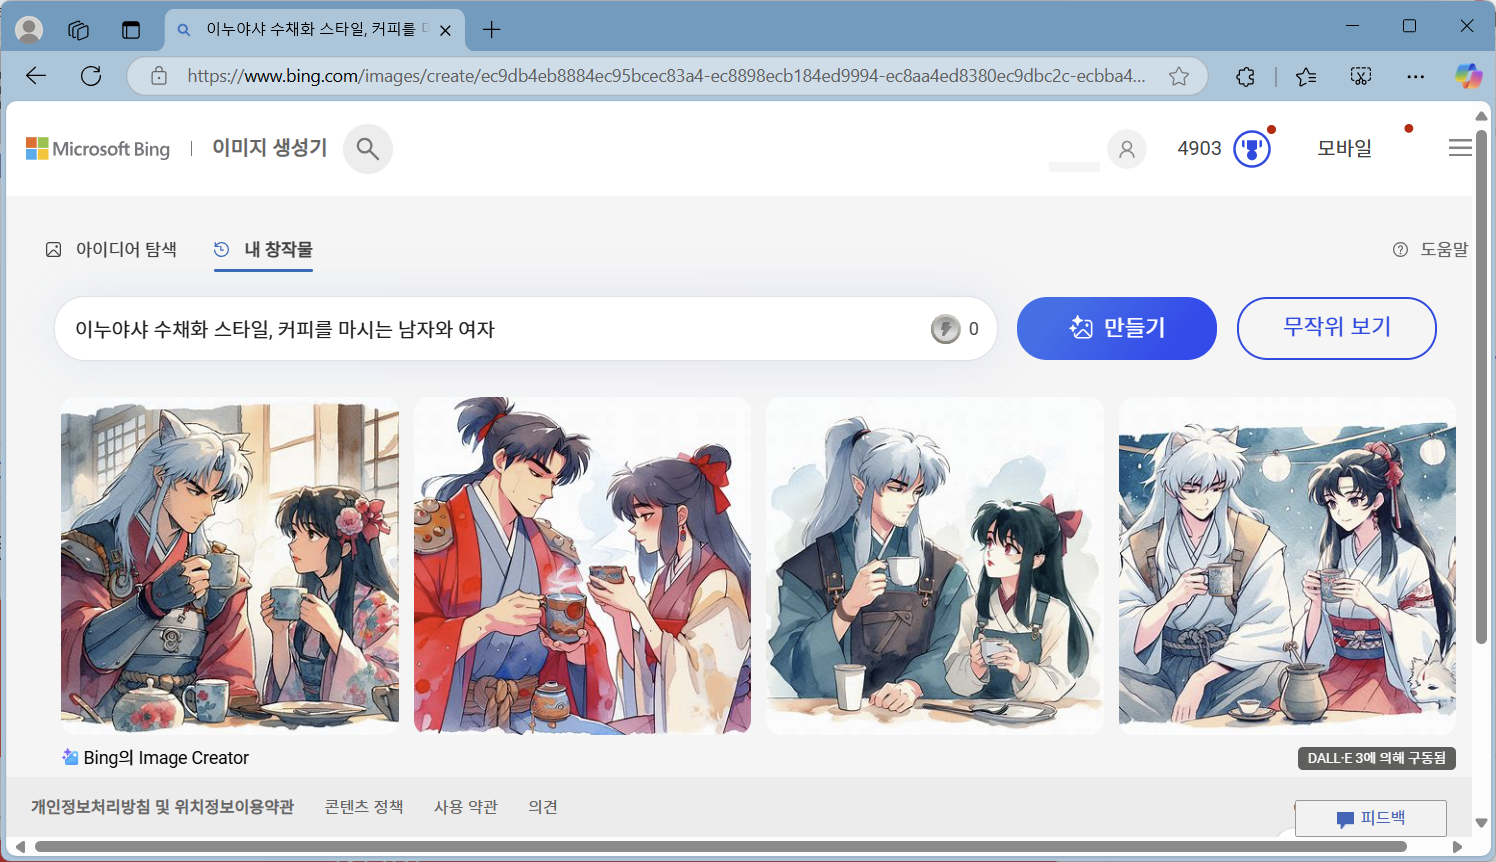Open second image with red kimono man

coord(582,566)
